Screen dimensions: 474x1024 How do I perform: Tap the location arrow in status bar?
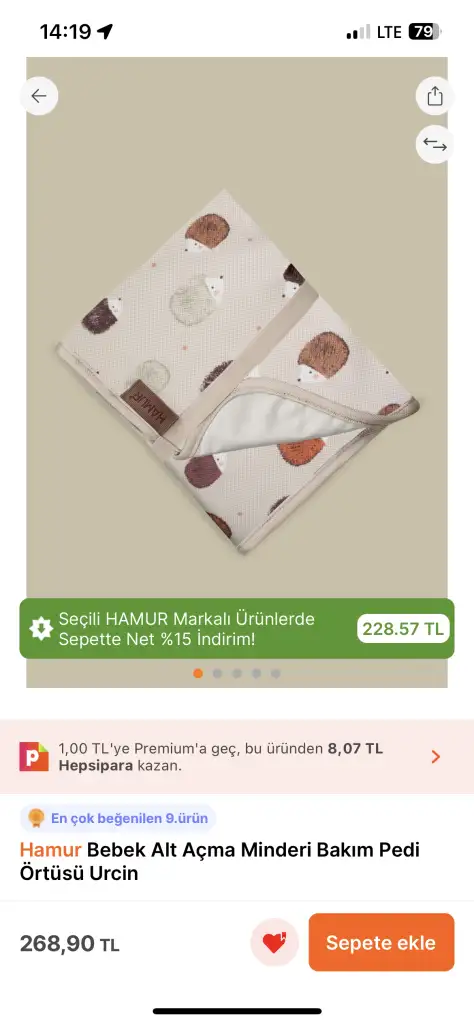(x=104, y=31)
